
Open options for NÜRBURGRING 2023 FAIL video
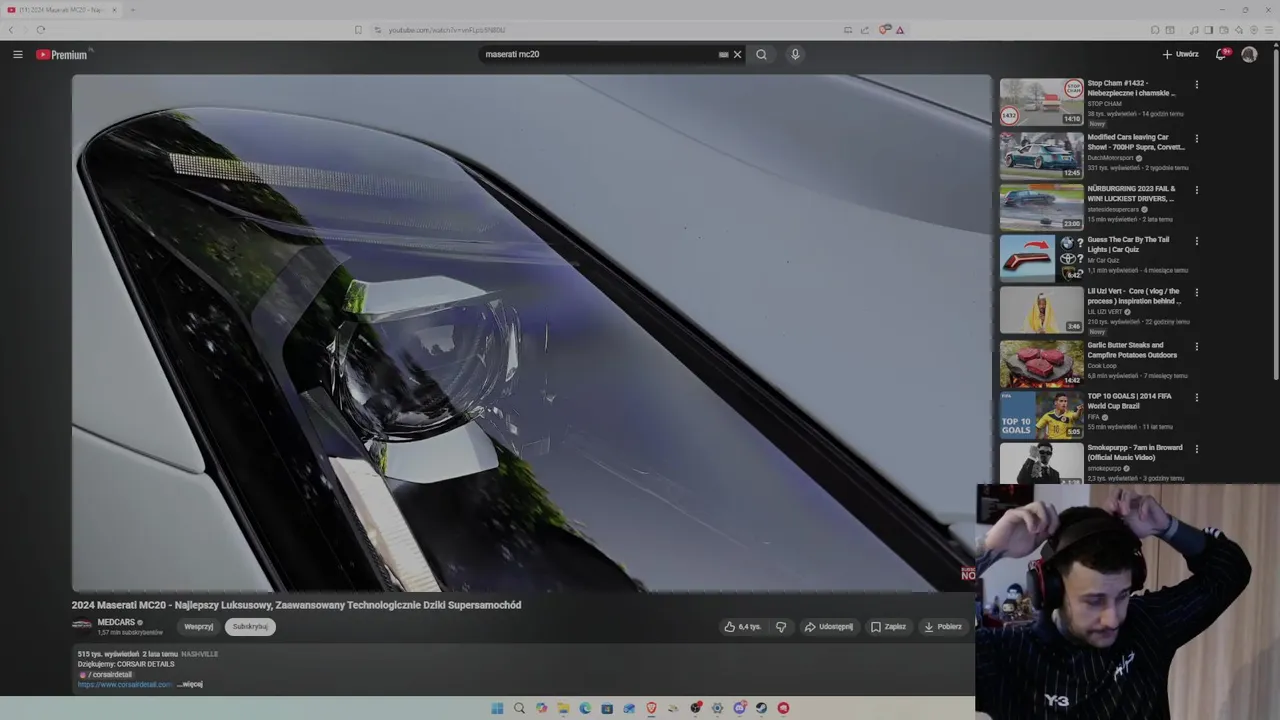[x=1196, y=190]
